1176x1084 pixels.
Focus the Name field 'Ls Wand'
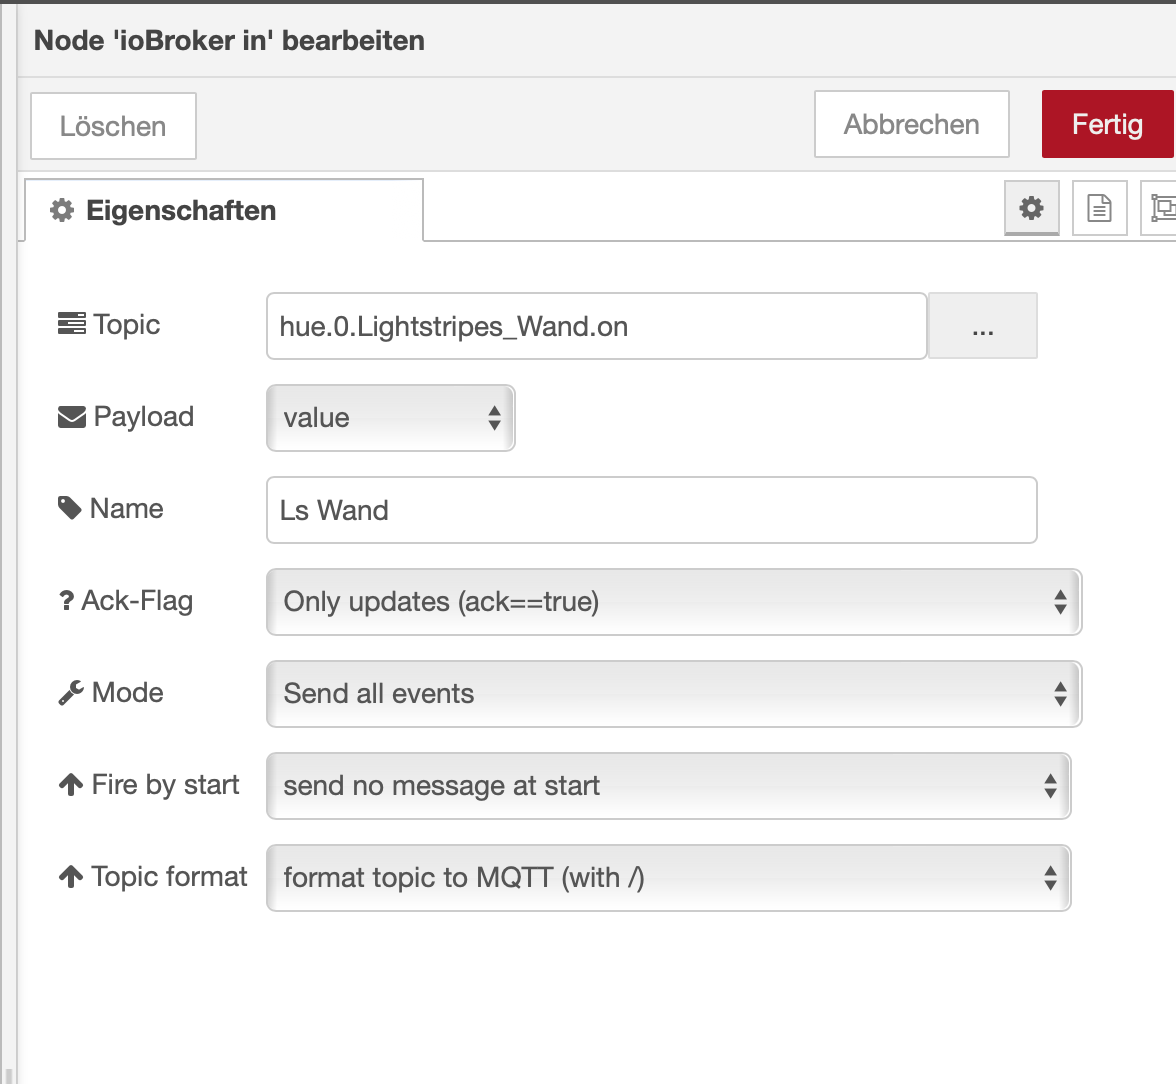pyautogui.click(x=651, y=510)
